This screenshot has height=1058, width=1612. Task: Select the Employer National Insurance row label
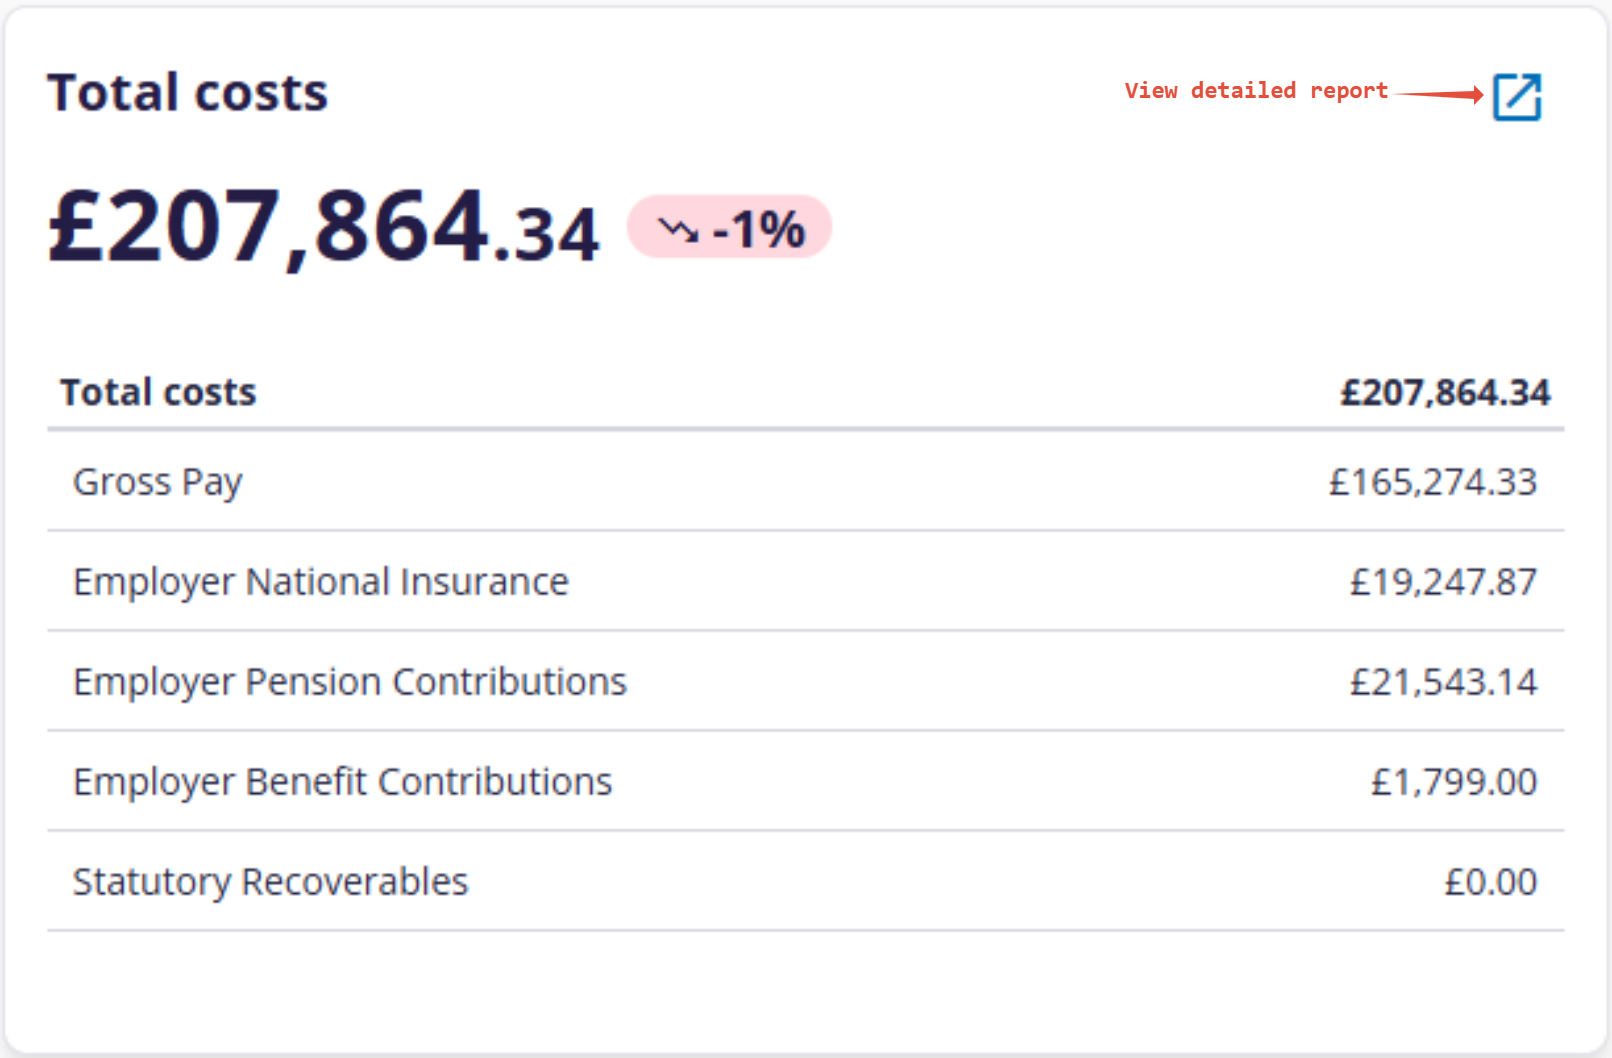tap(320, 582)
